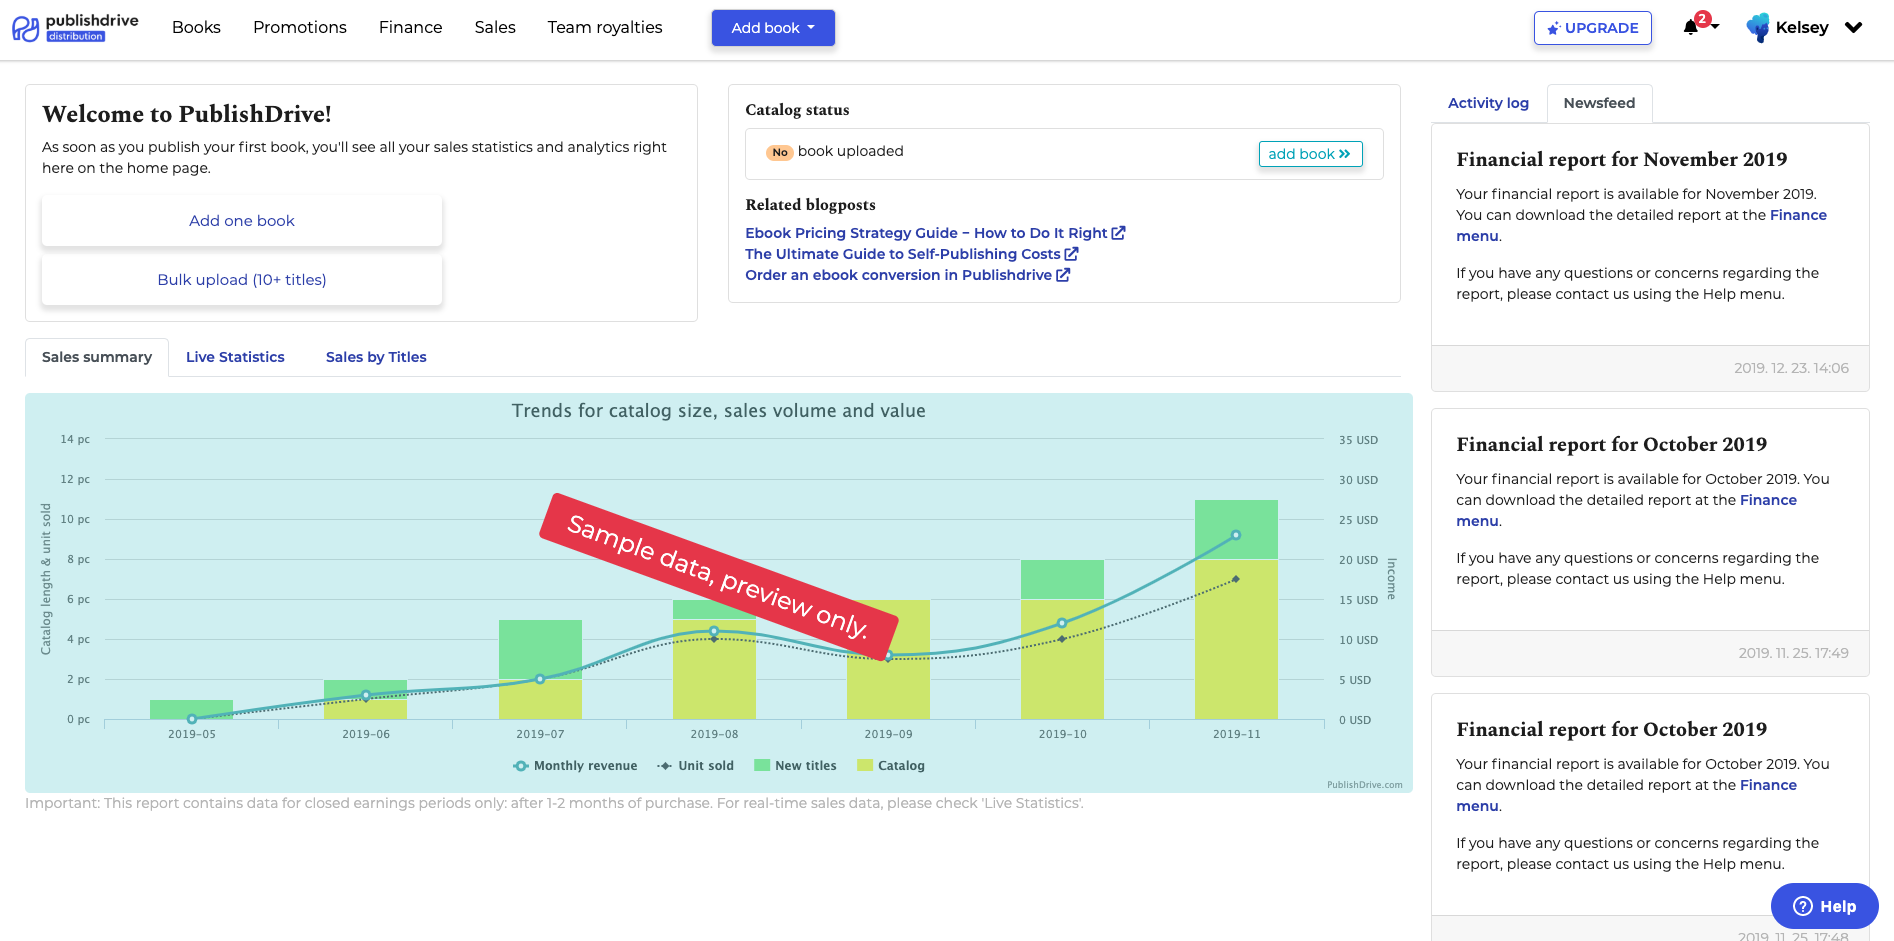Screen dimensions: 1894x941
Task: Click the 2019. 11. 25. 17:49 timestamp
Action: 1793,653
